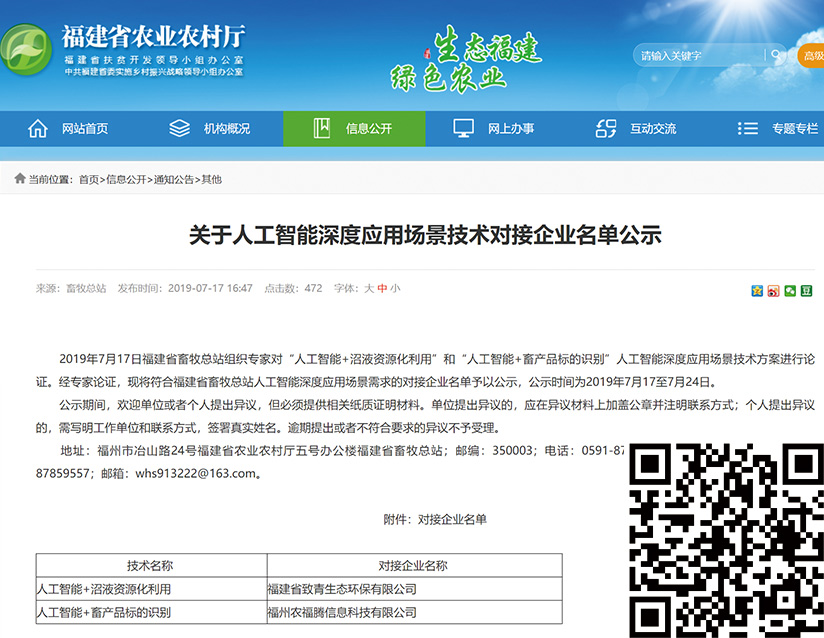Open the 信息公开 tab
This screenshot has height=638, width=824.
coord(369,129)
